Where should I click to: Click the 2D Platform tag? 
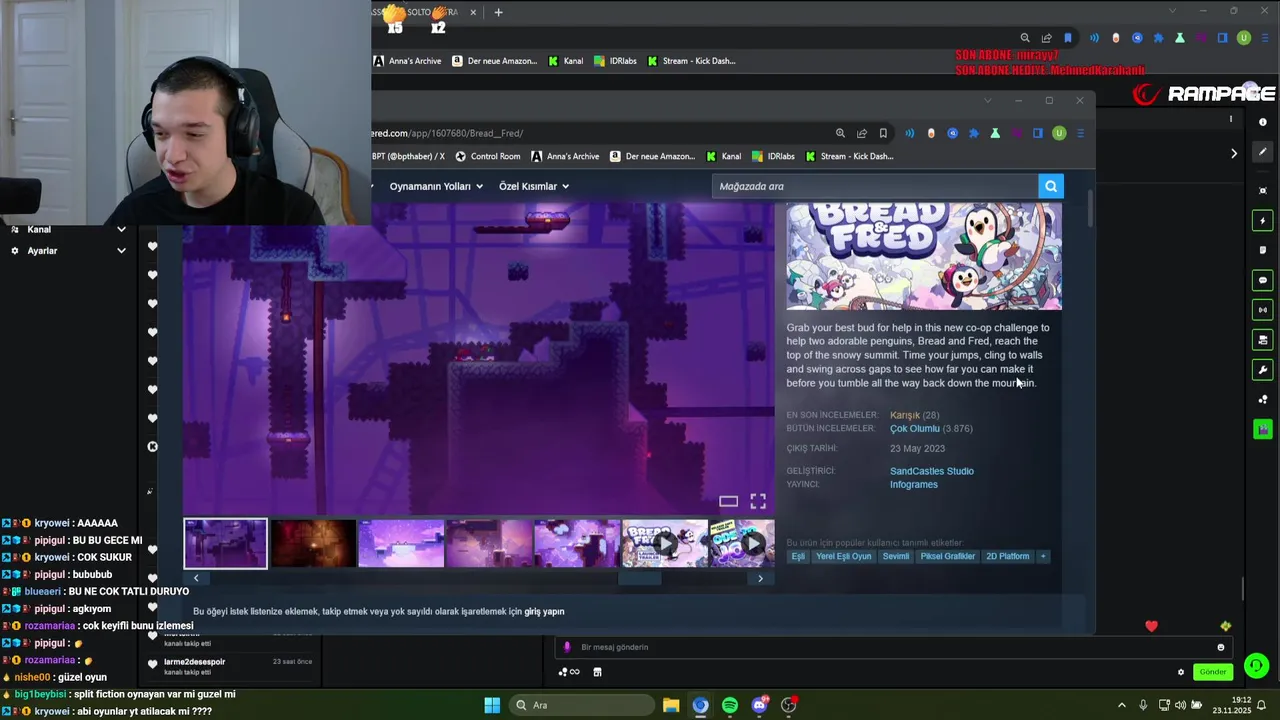click(1007, 556)
